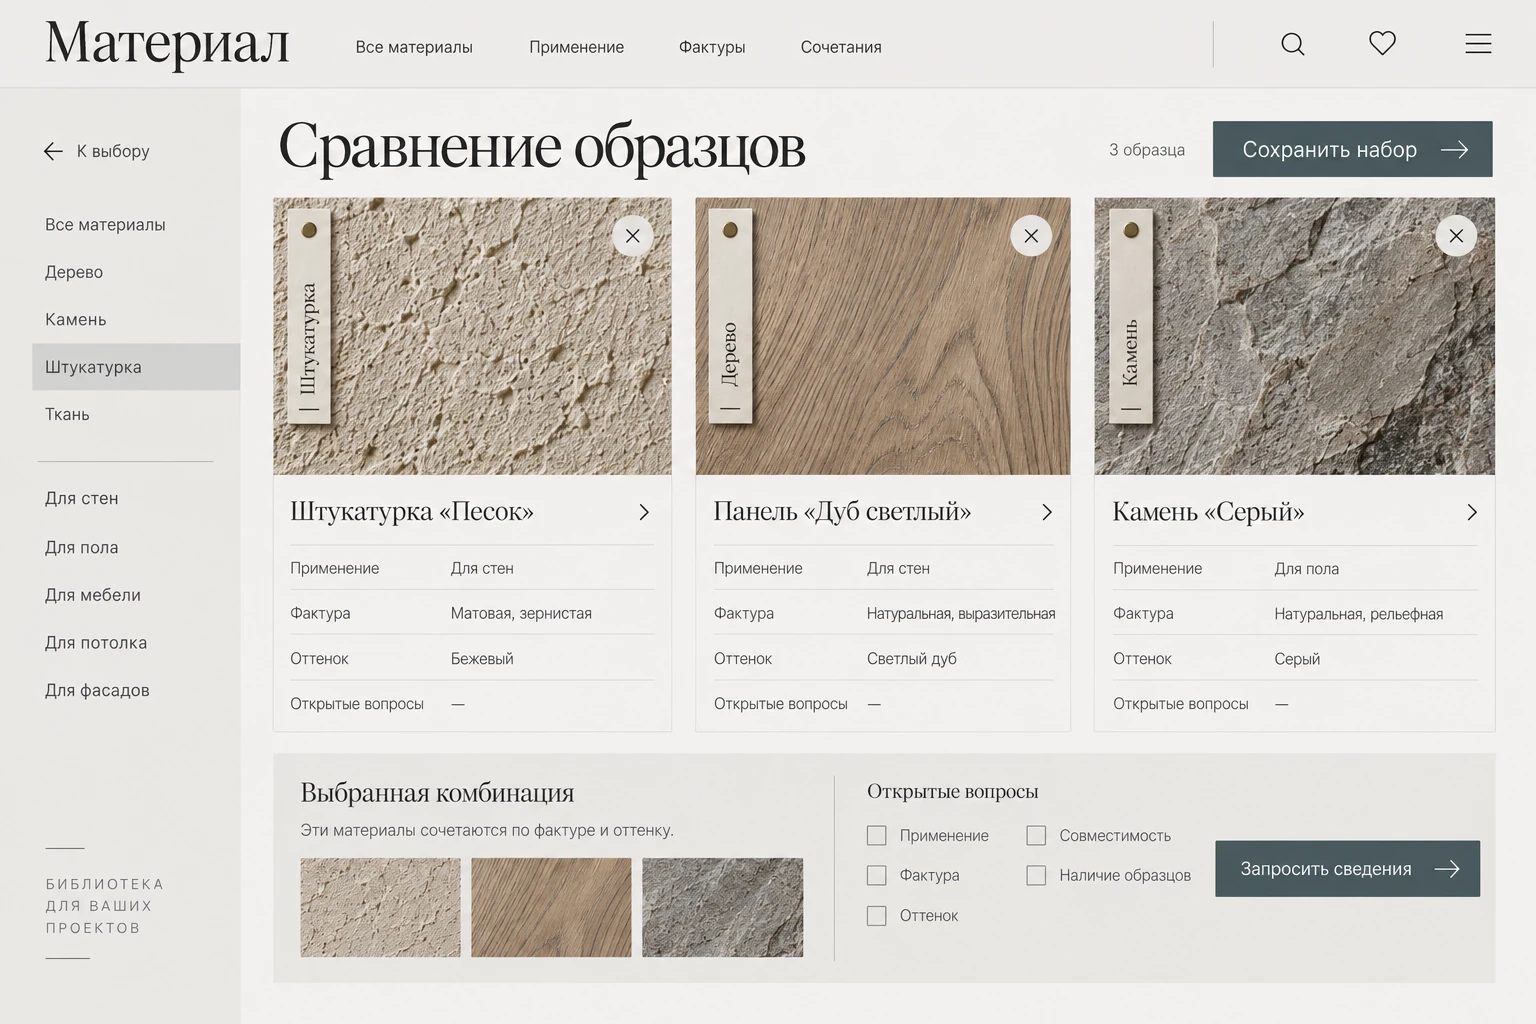This screenshot has height=1024, width=1536.
Task: Click the Штукатурка «Песок» card title
Action: [x=412, y=511]
